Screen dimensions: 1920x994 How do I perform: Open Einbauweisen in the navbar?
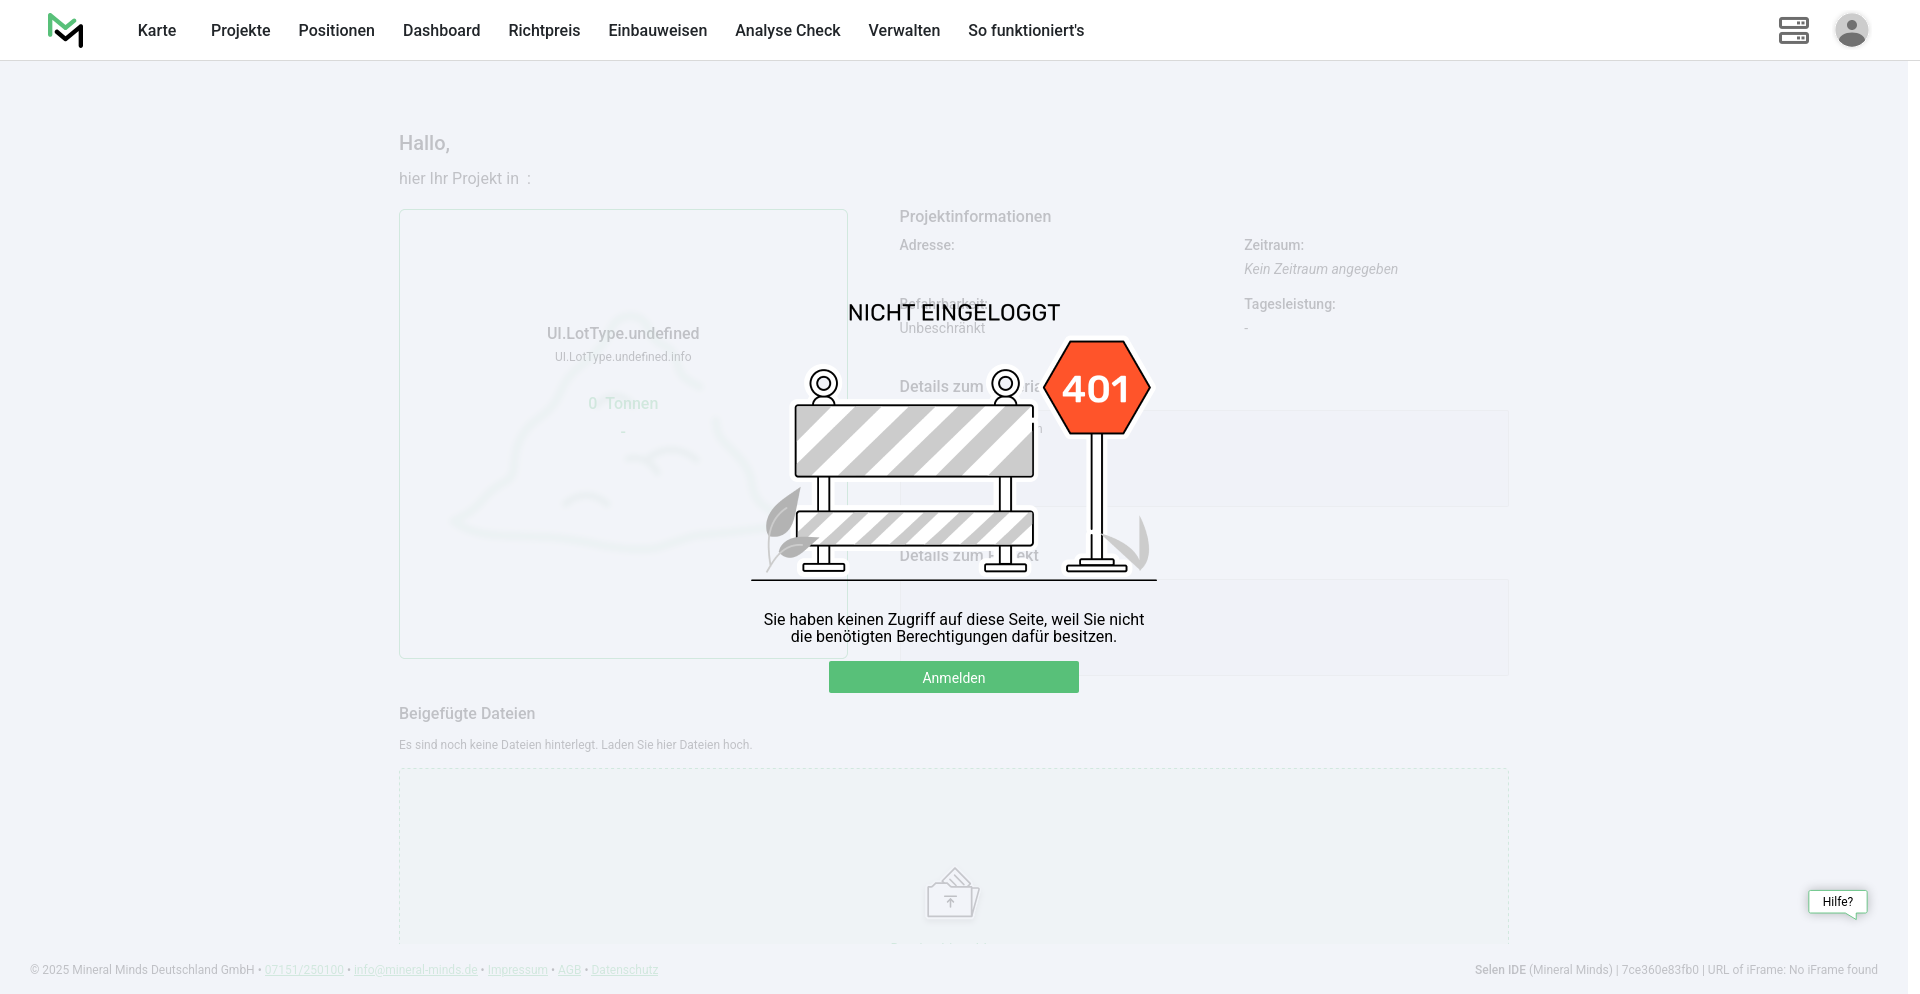pyautogui.click(x=657, y=31)
